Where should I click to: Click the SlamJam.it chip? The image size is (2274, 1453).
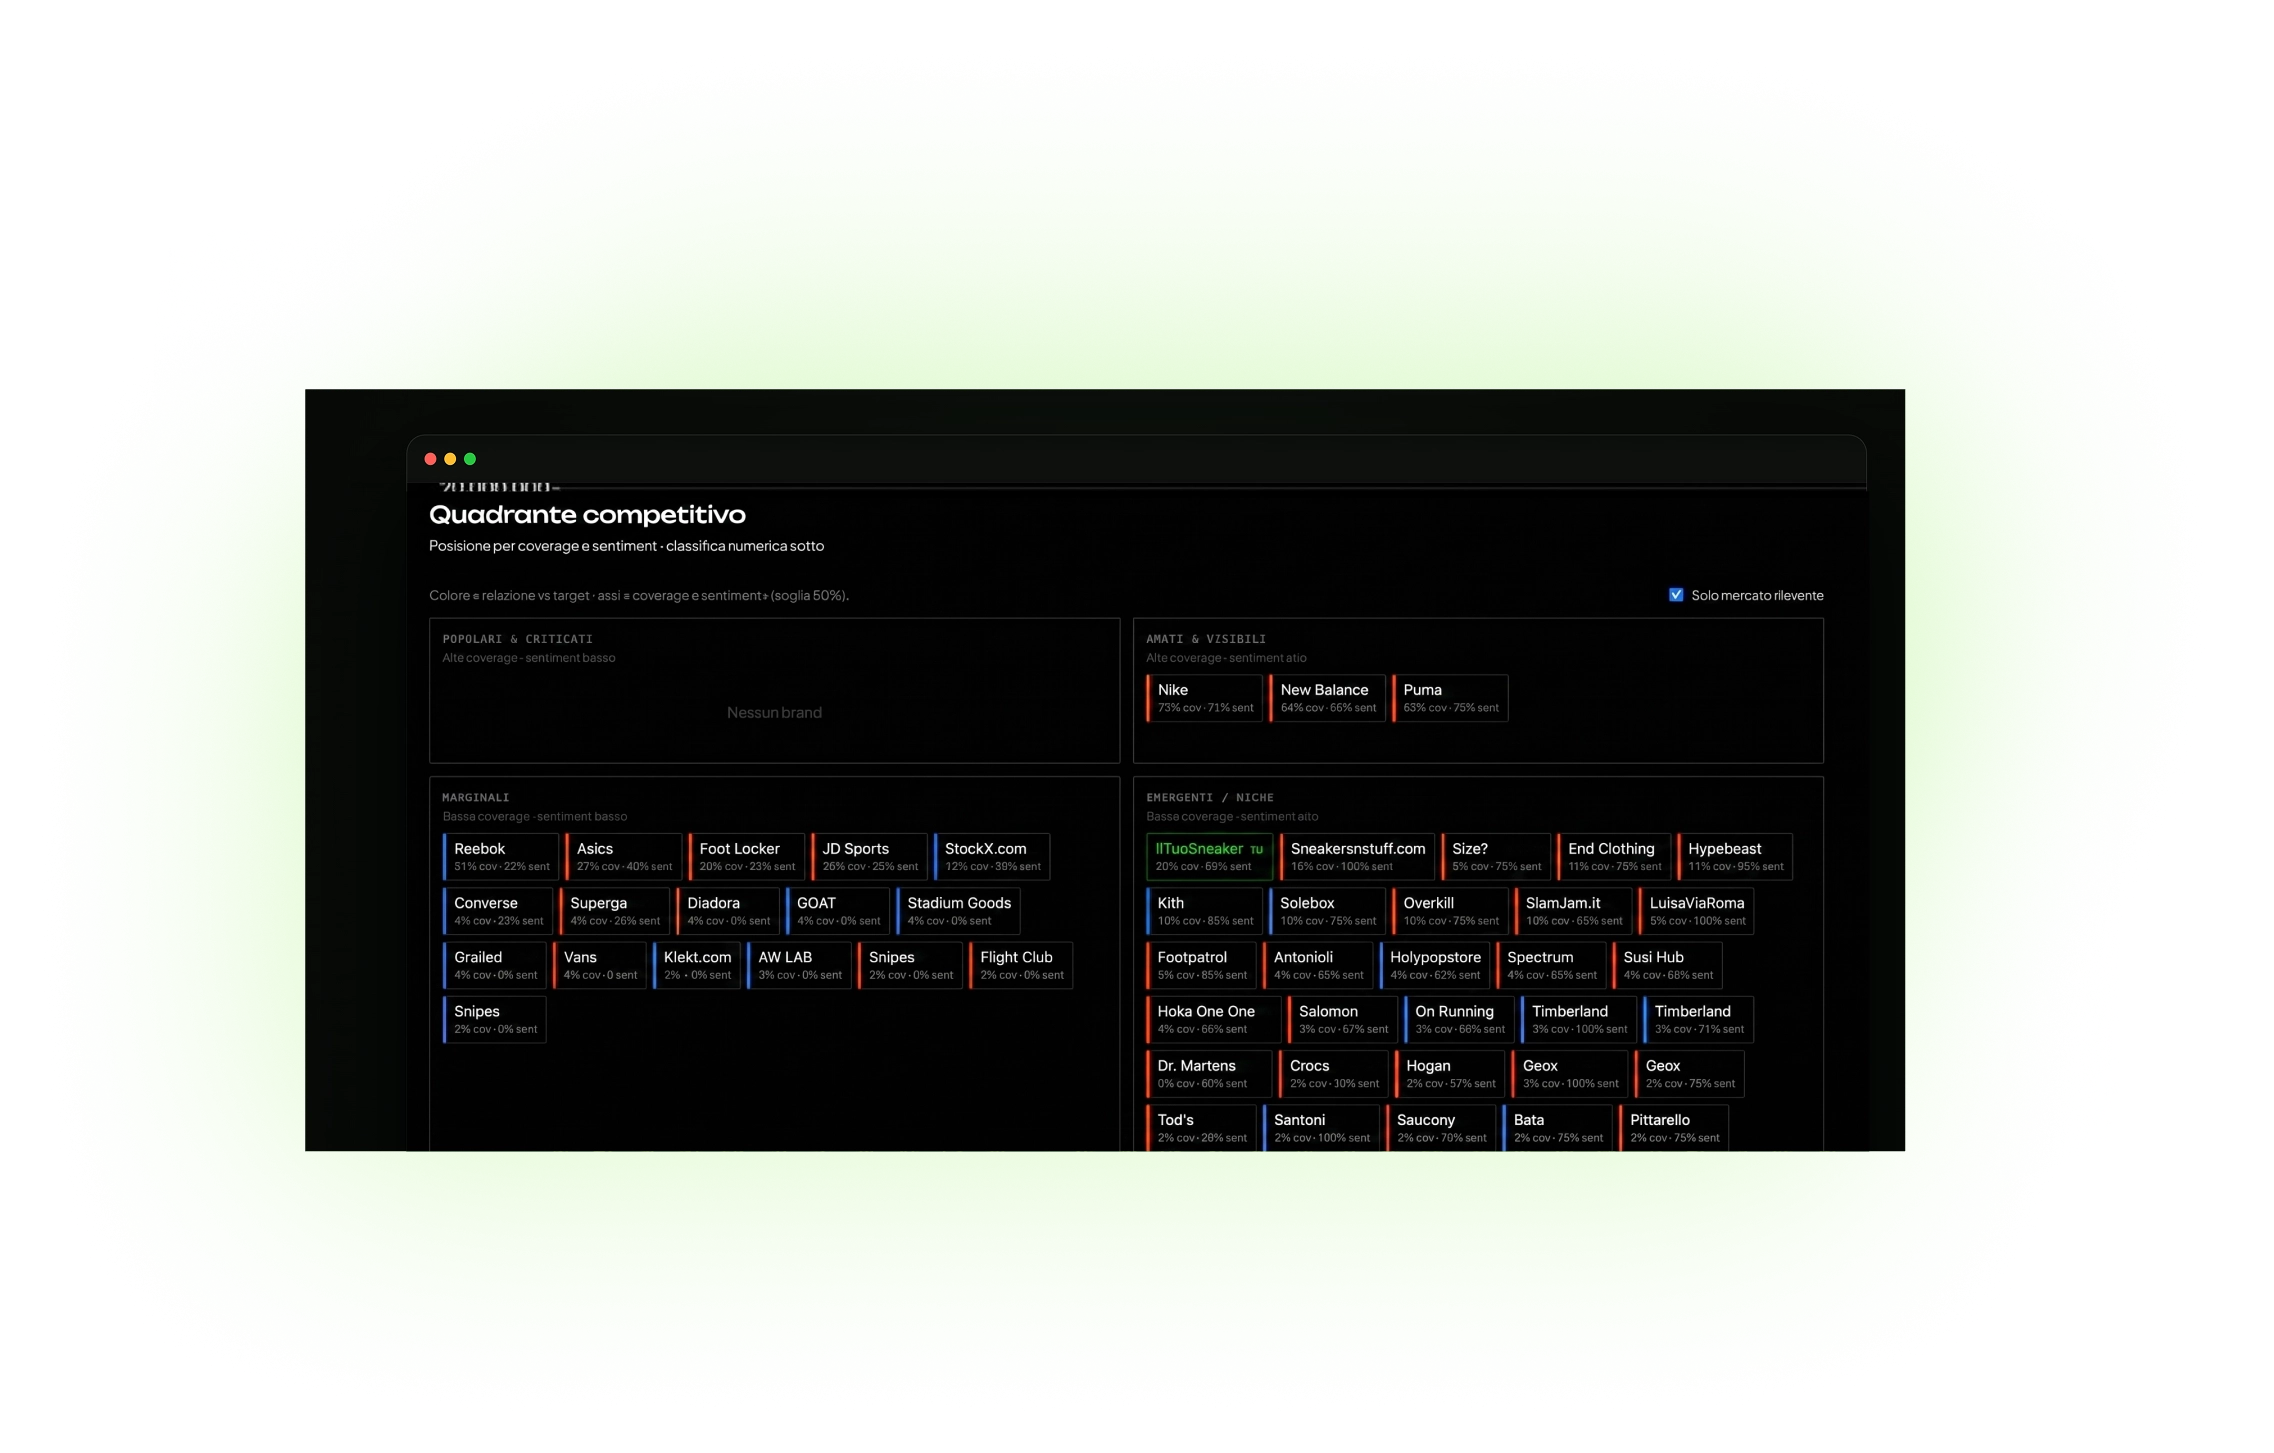(x=1573, y=911)
